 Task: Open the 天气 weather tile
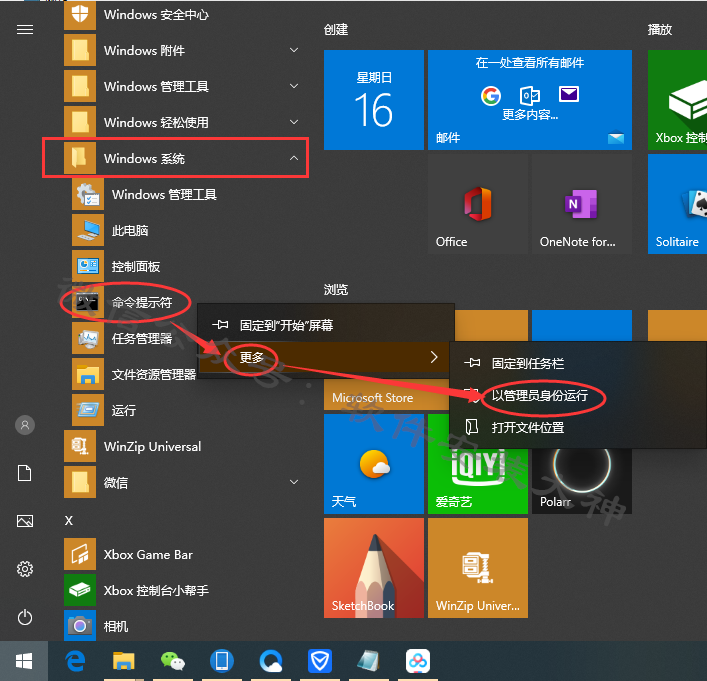point(374,464)
